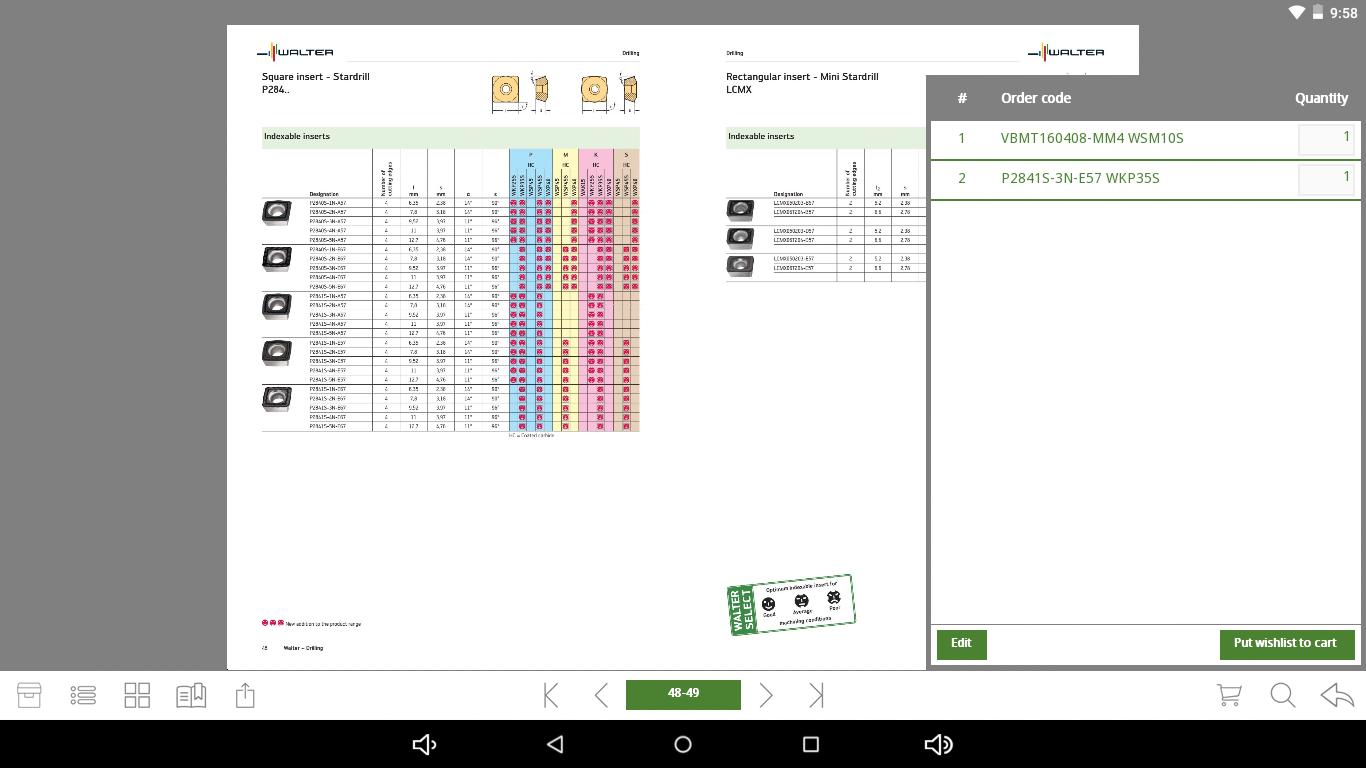1366x768 pixels.
Task: Select order code P2841S-3N-E57 WKP35S
Action: (1080, 178)
